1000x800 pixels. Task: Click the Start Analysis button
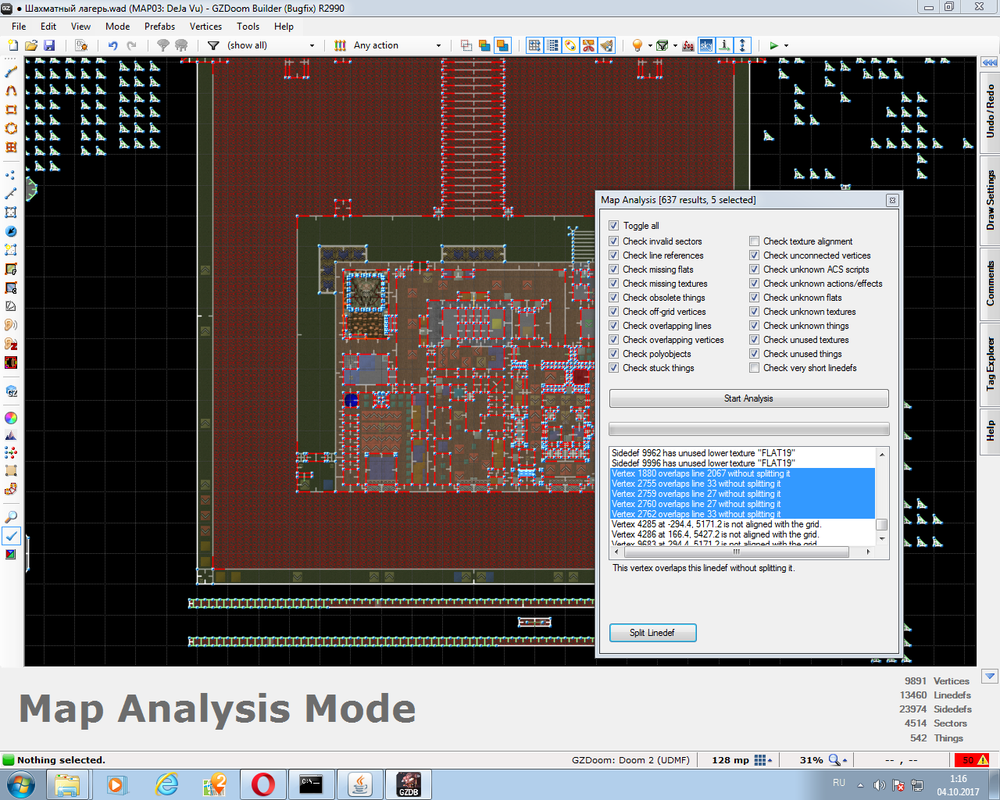click(749, 398)
